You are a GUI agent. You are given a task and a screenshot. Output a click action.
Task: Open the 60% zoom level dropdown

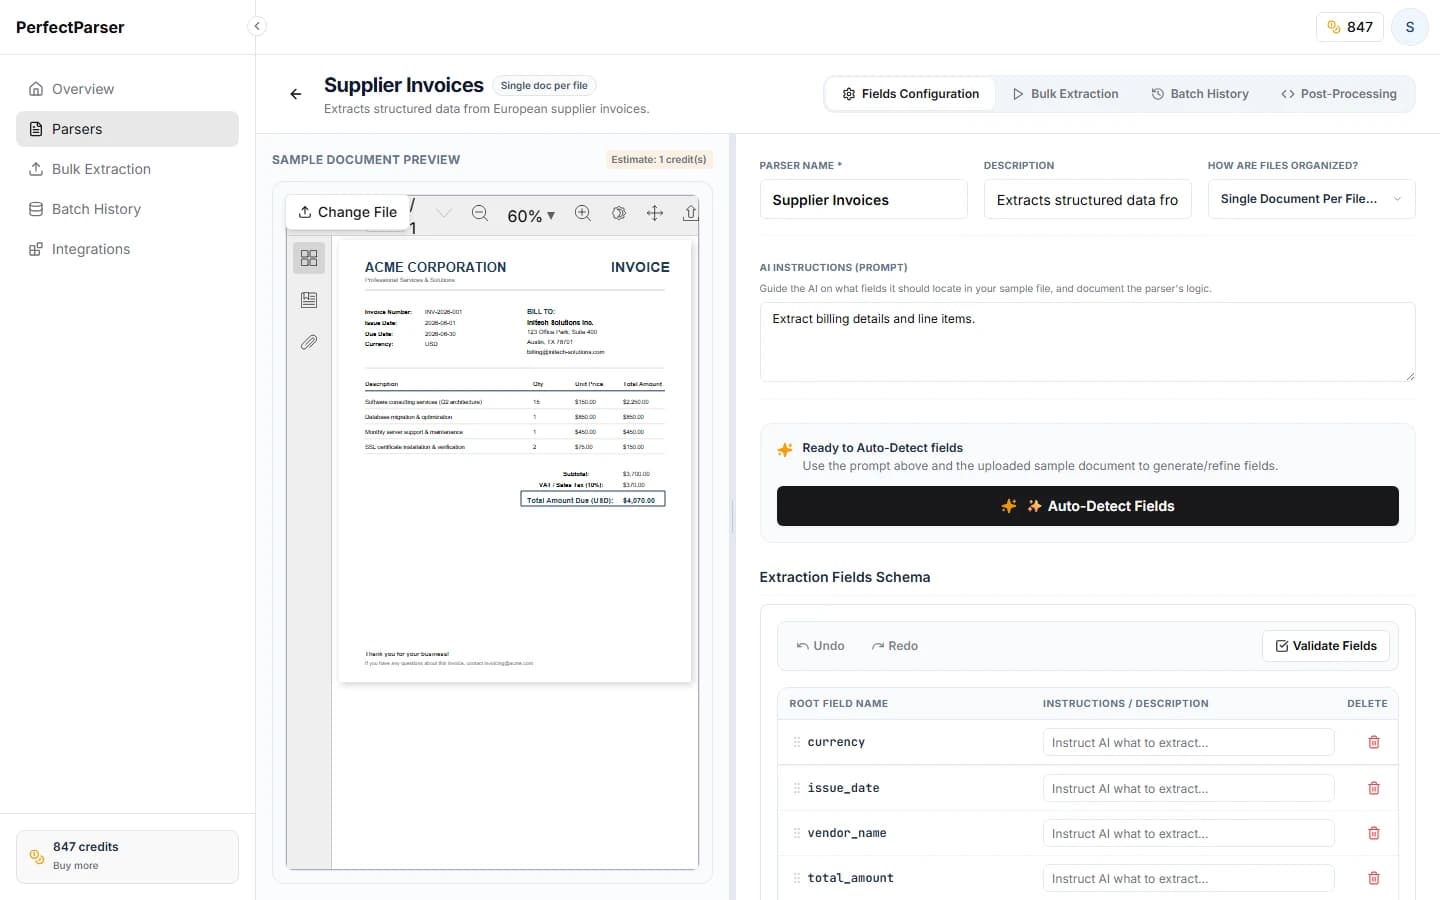tap(531, 216)
